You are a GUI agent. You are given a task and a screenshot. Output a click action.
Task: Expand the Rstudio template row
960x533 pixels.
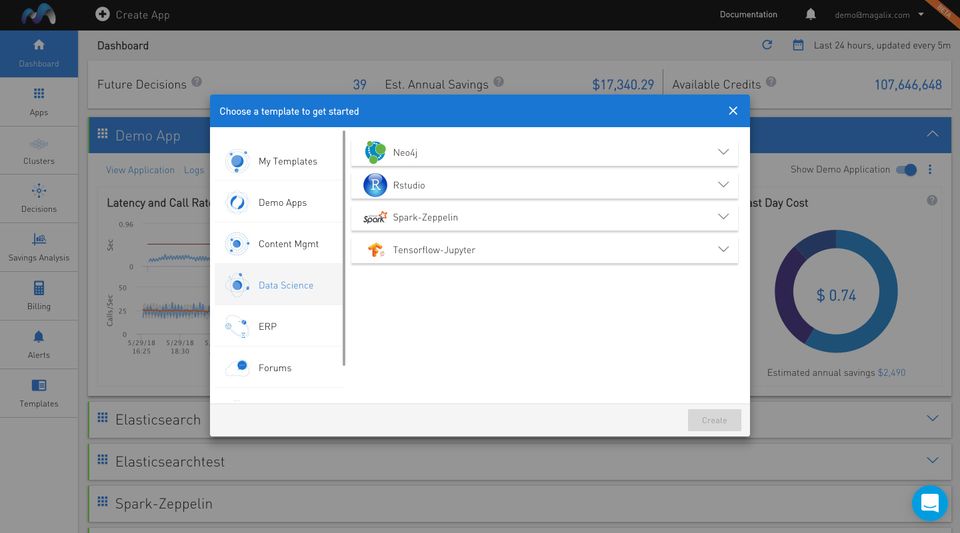(x=723, y=184)
